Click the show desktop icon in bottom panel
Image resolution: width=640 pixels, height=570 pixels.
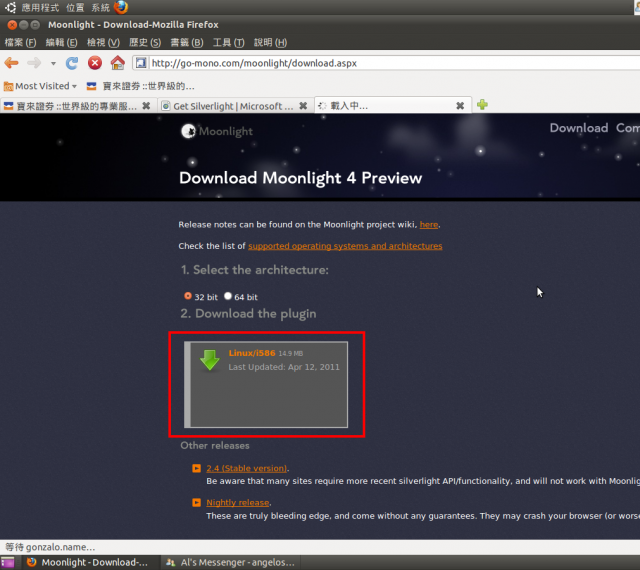coord(7,562)
